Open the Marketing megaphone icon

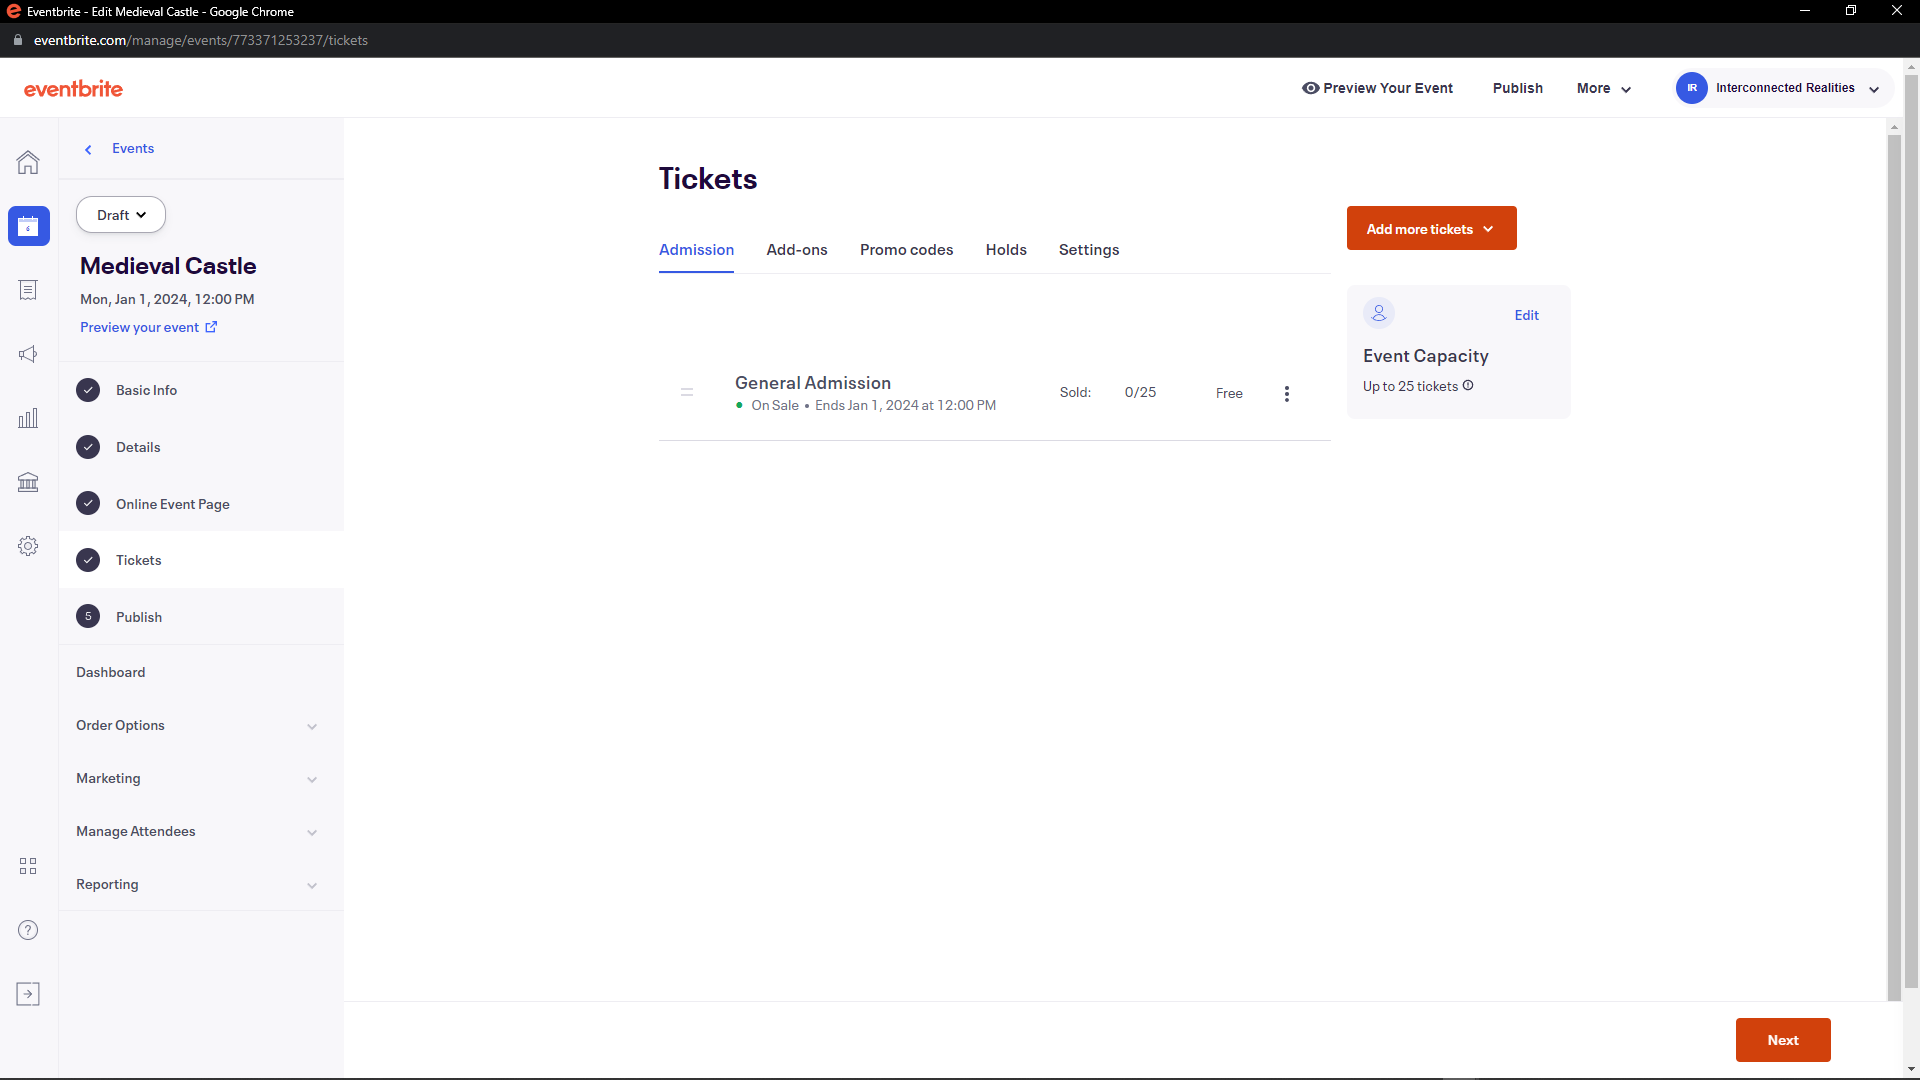coord(28,354)
